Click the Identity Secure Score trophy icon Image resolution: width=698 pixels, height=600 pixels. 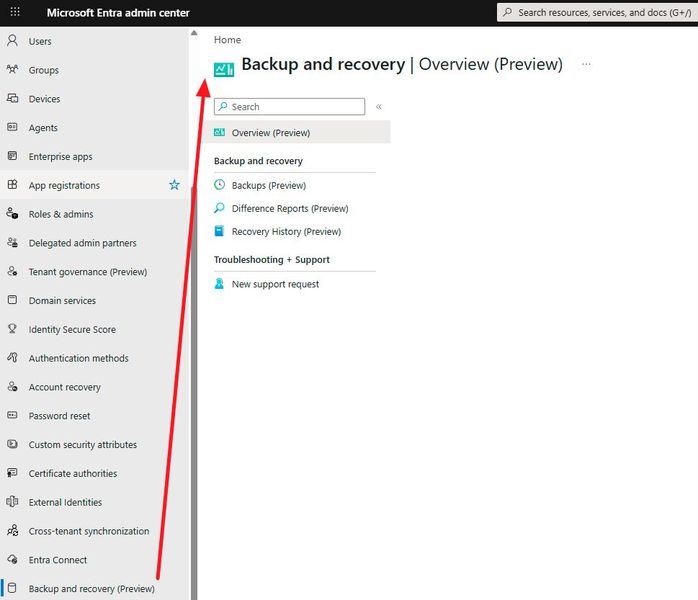[12, 329]
